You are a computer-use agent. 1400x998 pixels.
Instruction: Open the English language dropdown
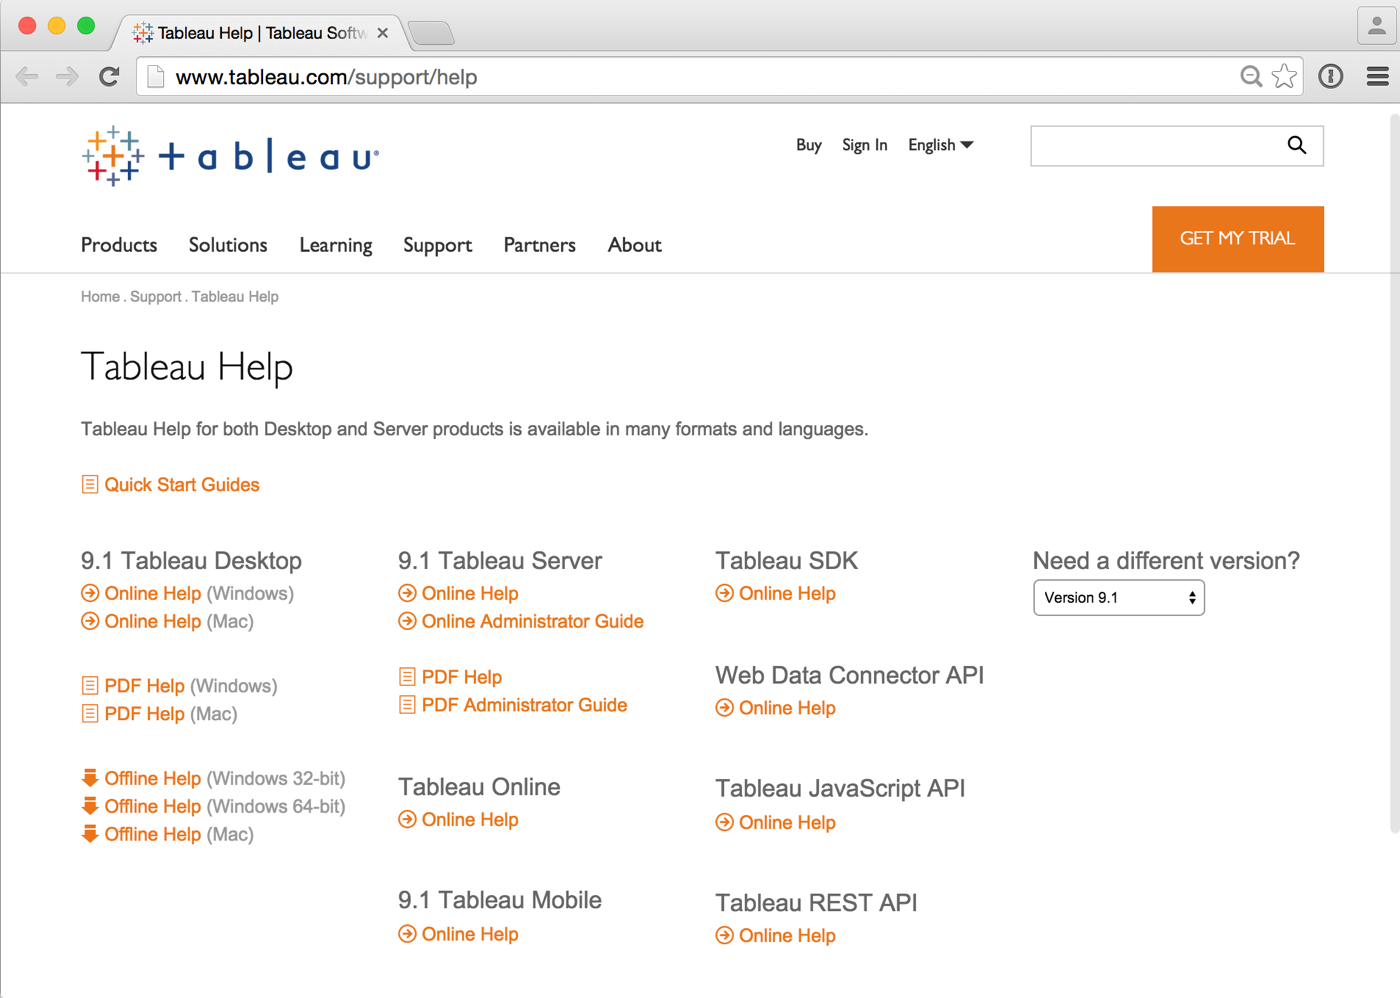[941, 145]
